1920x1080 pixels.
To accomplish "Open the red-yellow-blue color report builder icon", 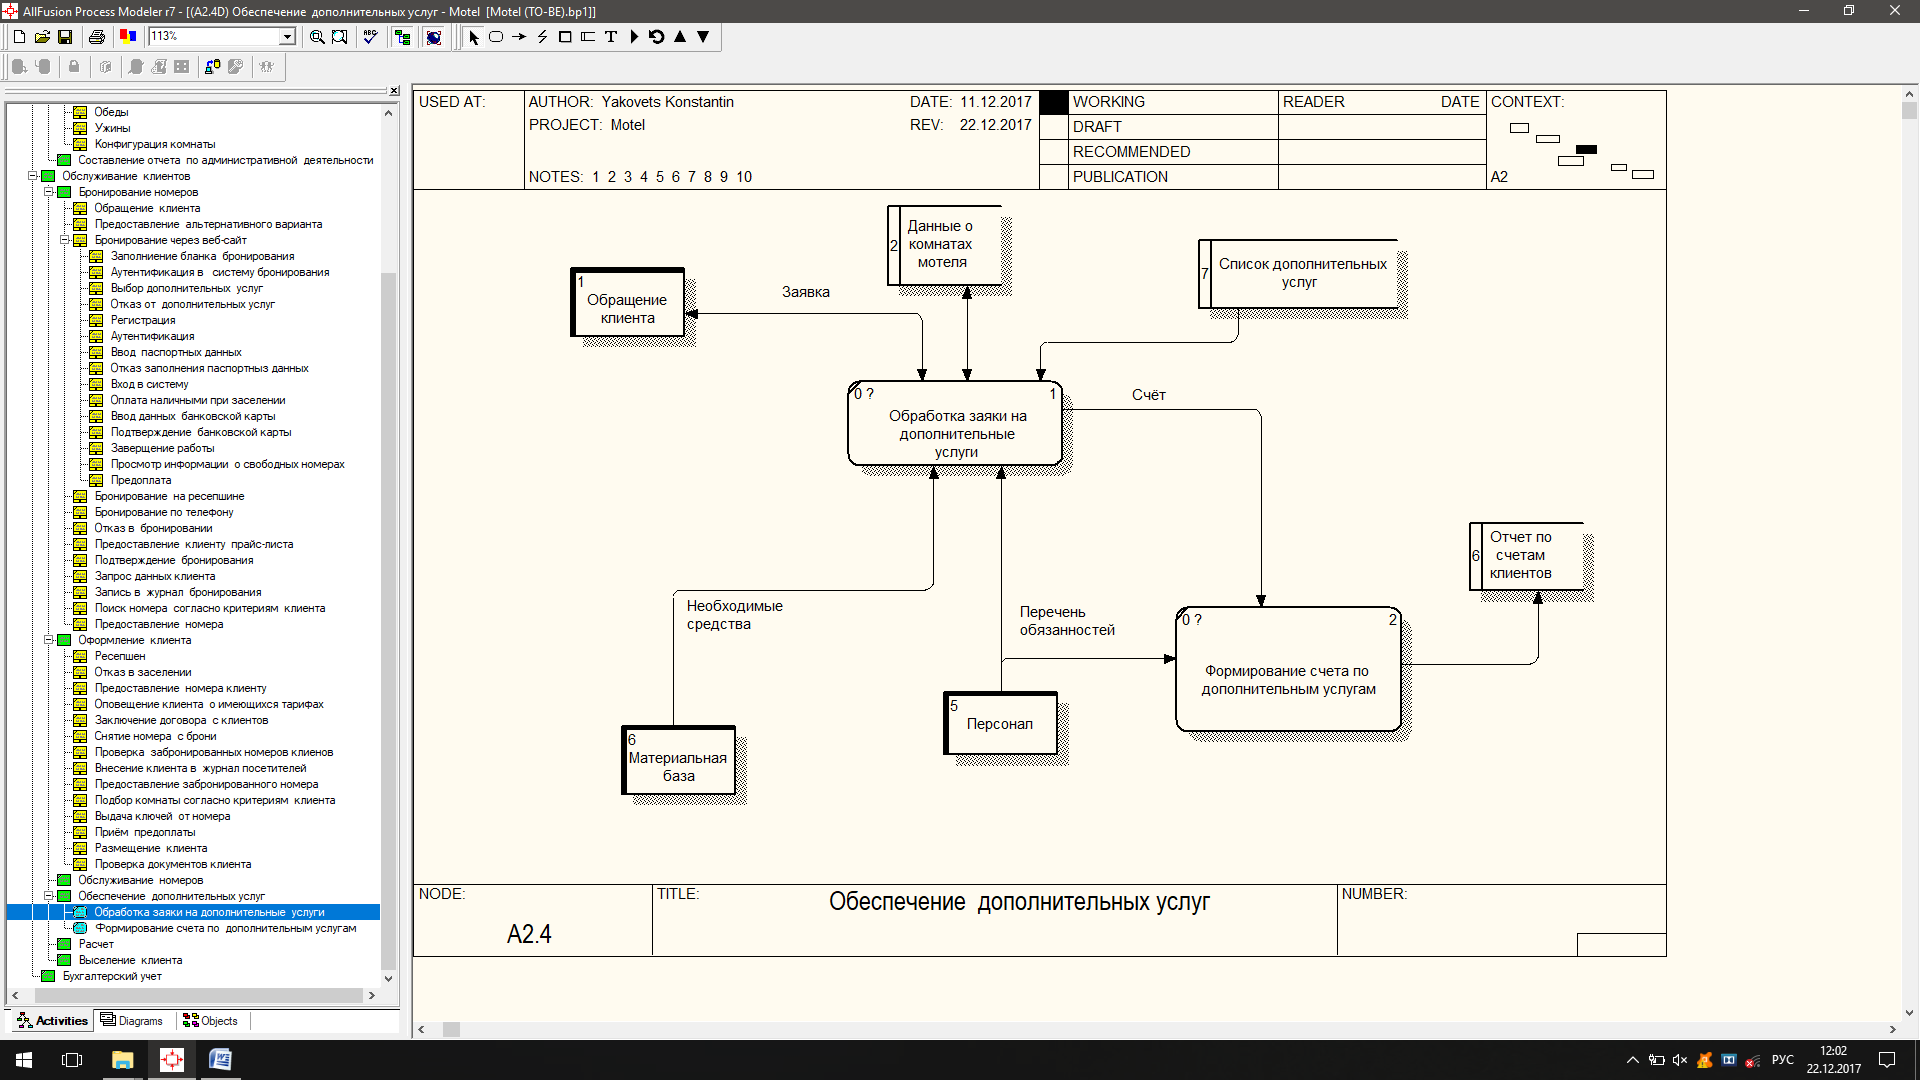I will [x=128, y=37].
